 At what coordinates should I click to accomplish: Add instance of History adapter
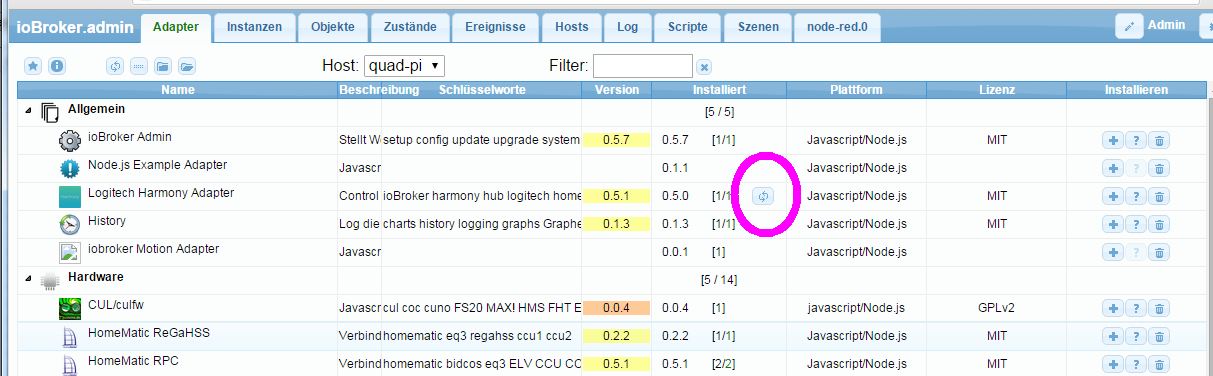coord(1112,224)
